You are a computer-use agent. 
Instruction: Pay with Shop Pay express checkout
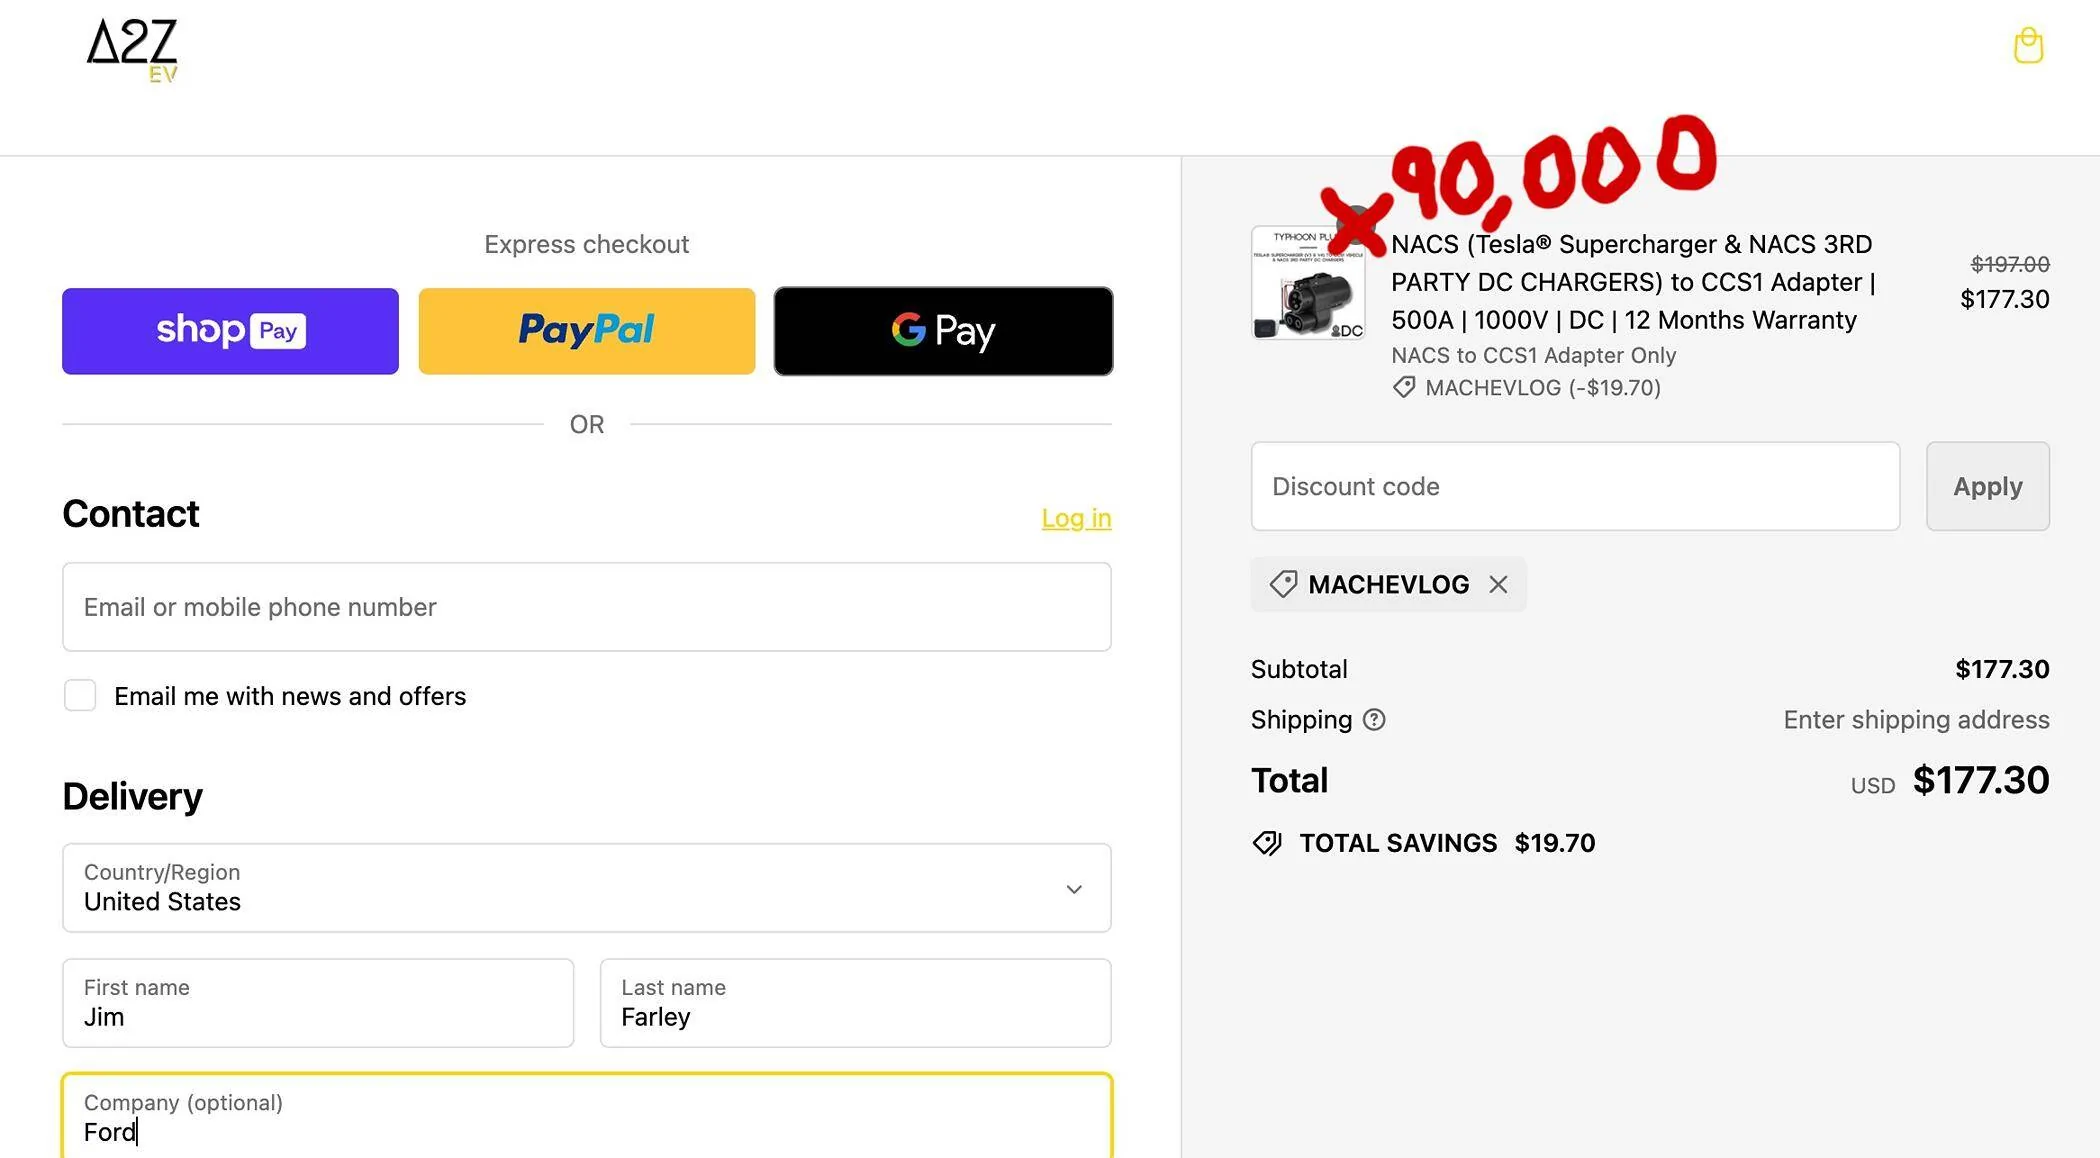point(230,331)
